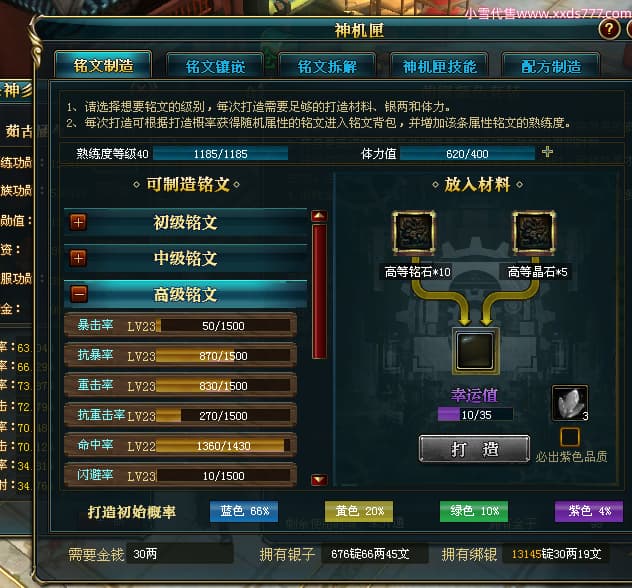This screenshot has height=588, width=632.
Task: Open the help question mark icon
Action: pos(609,29)
